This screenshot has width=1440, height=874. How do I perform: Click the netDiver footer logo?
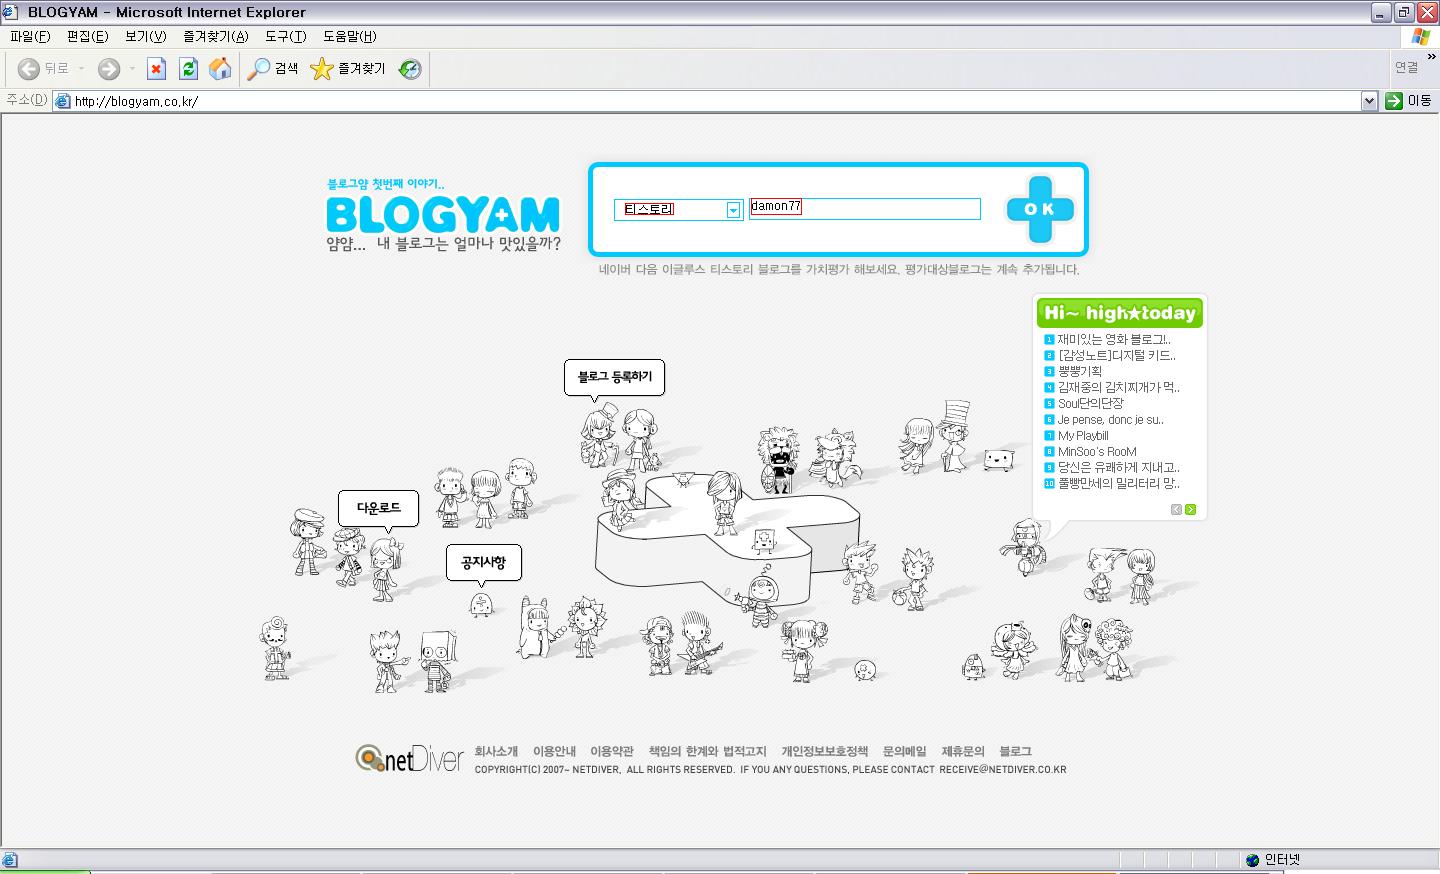[x=410, y=759]
